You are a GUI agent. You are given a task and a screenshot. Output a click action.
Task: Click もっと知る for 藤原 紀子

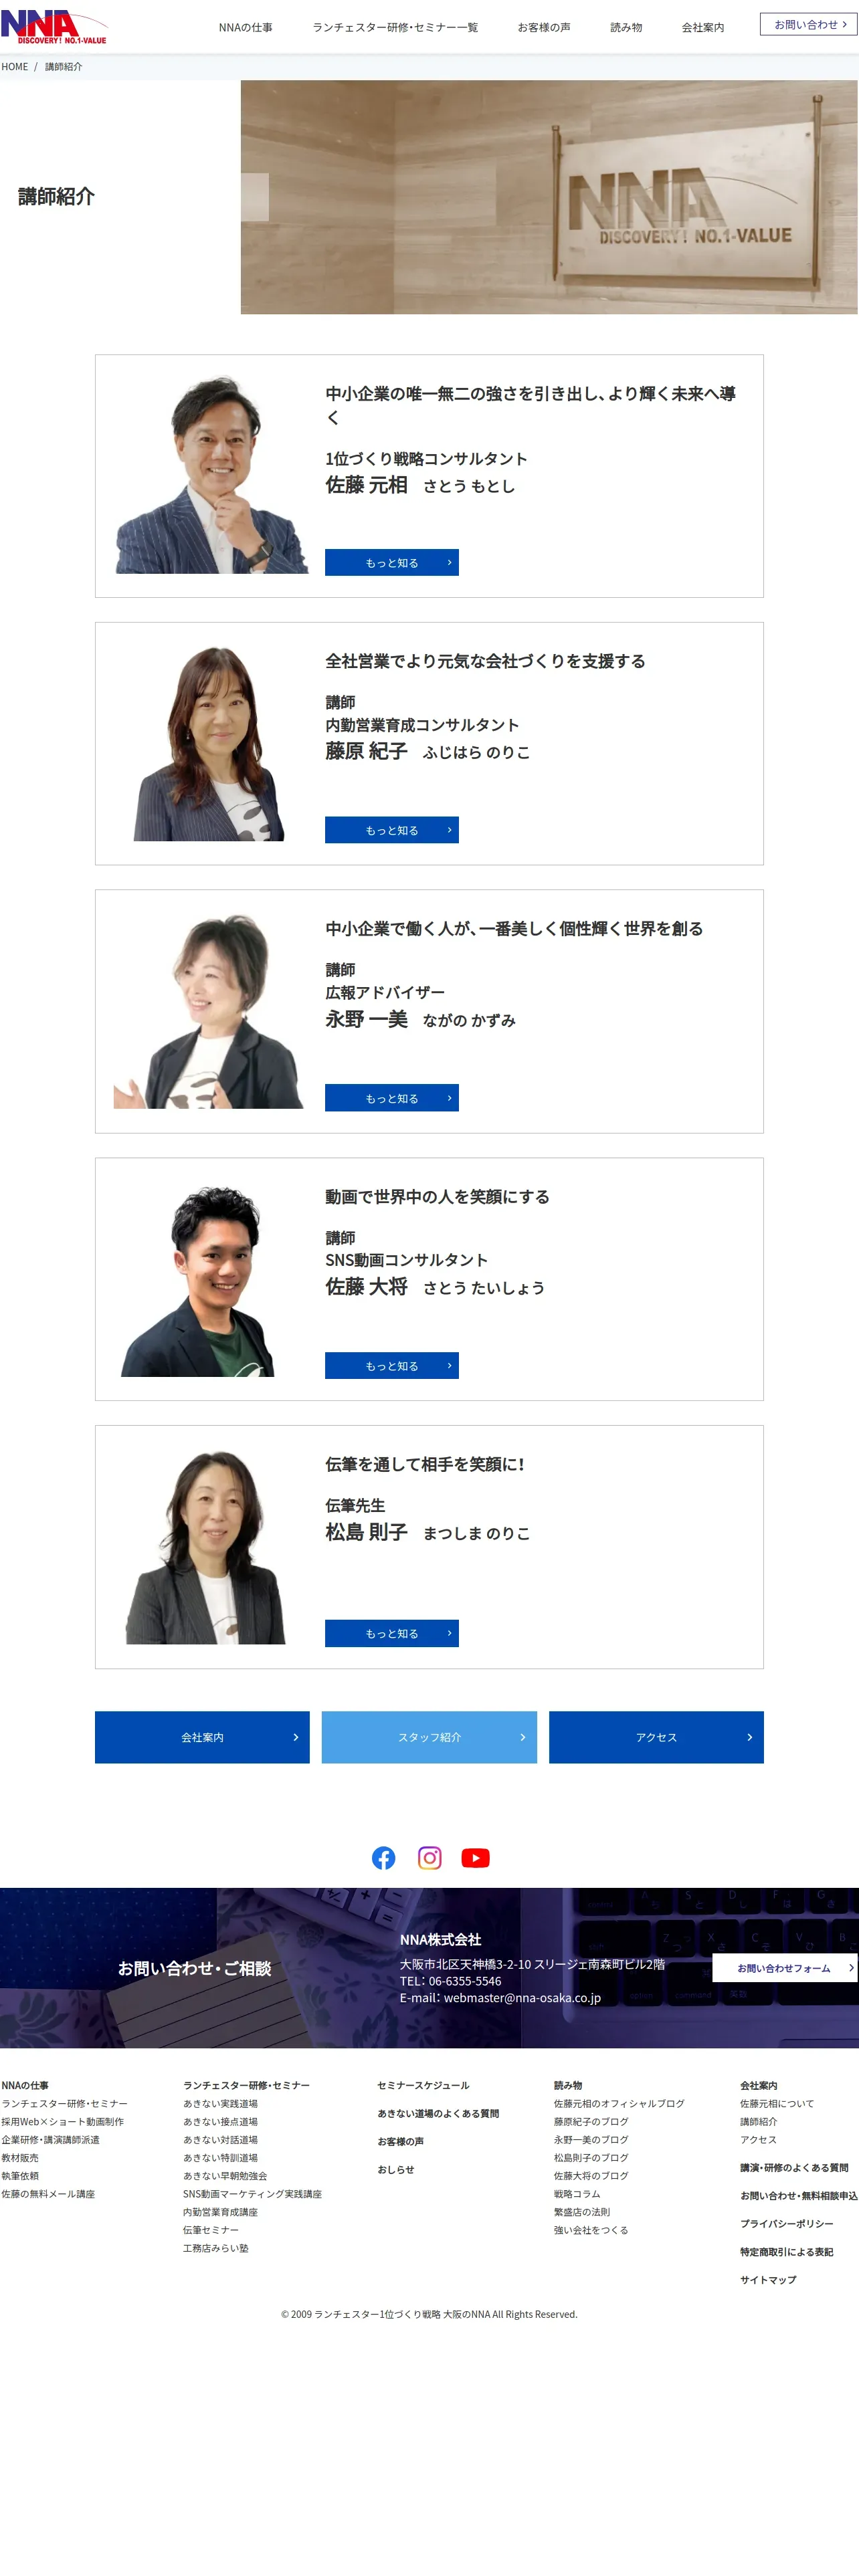coord(392,830)
